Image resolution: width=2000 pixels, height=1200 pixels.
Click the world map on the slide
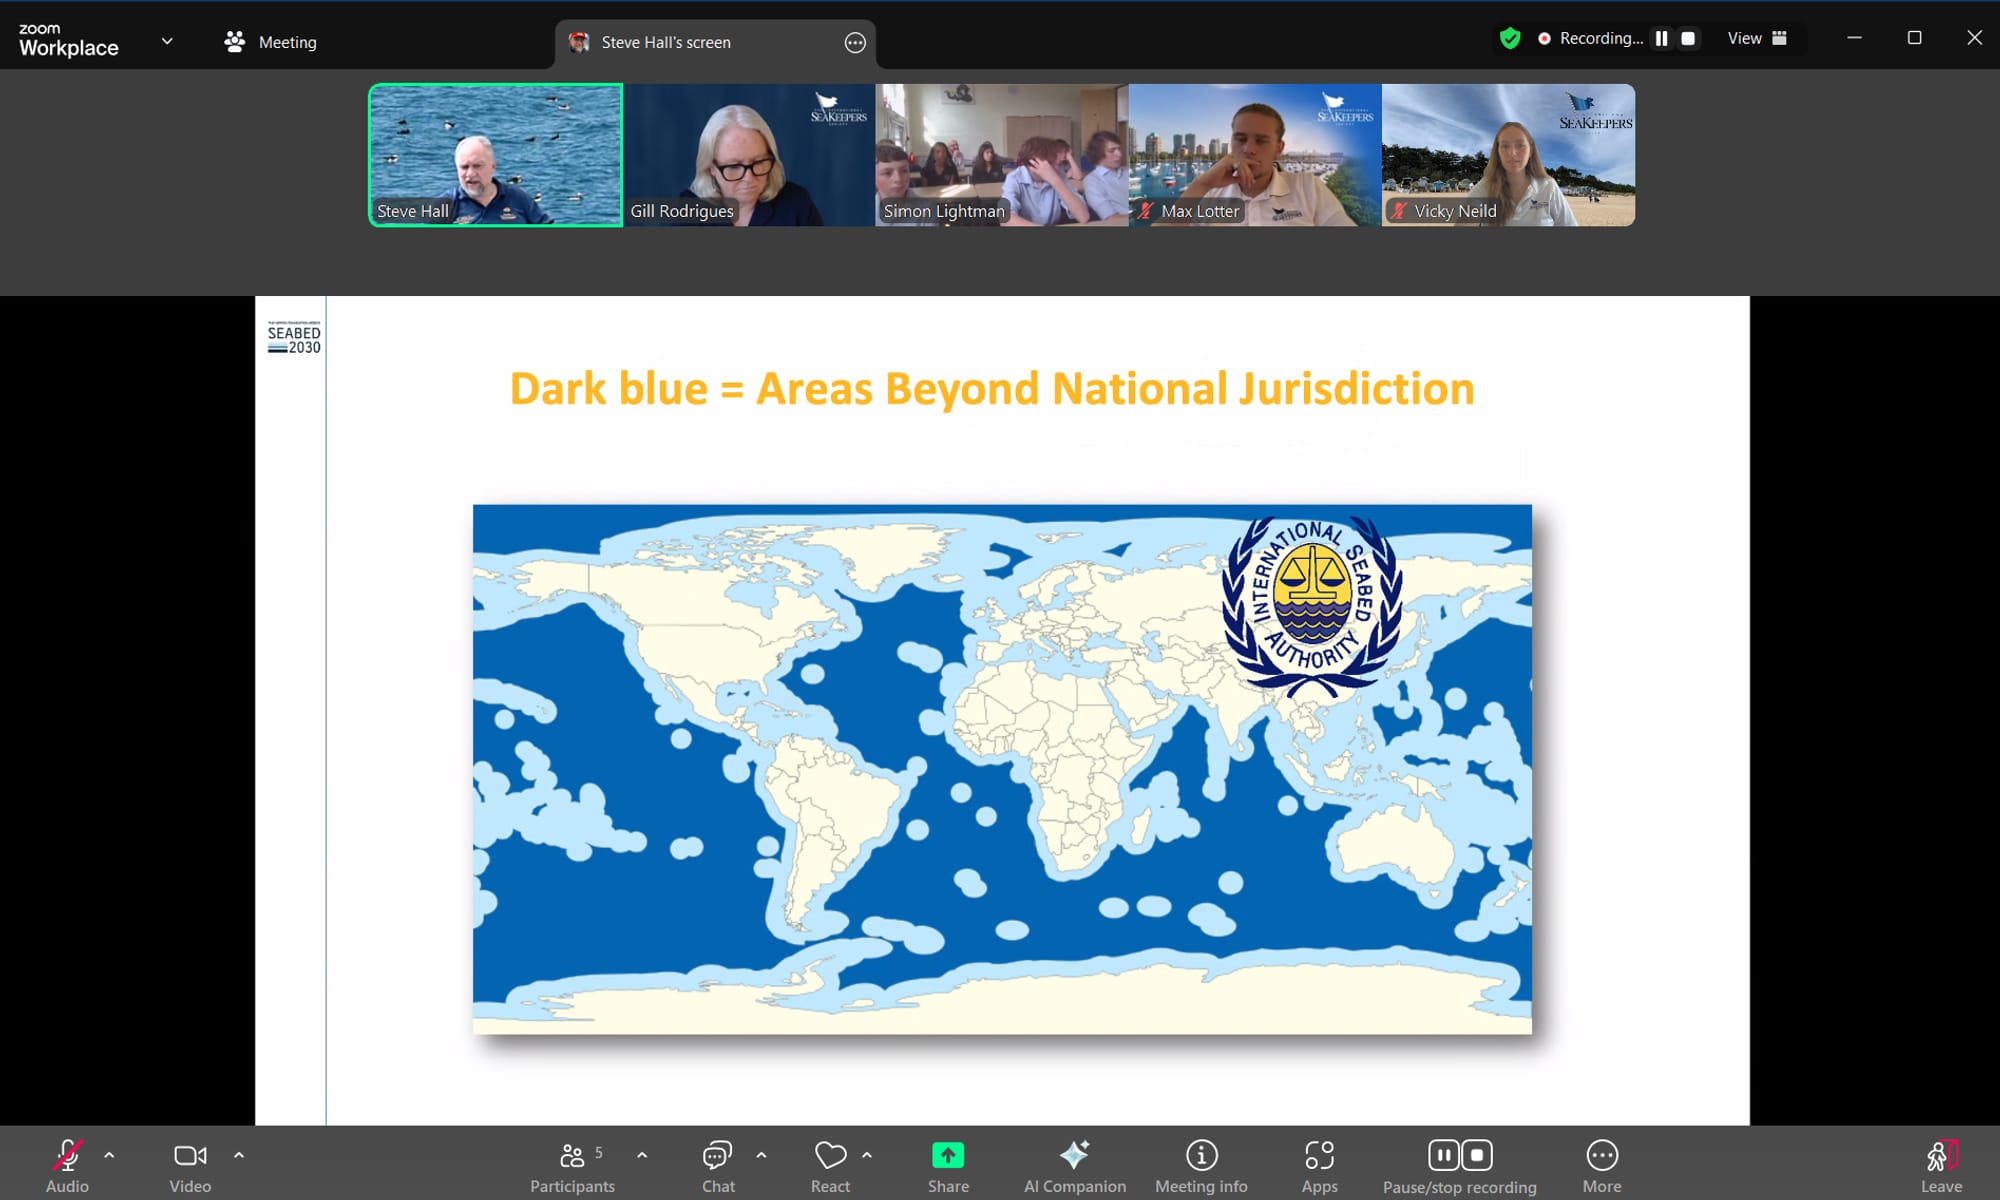point(1002,769)
